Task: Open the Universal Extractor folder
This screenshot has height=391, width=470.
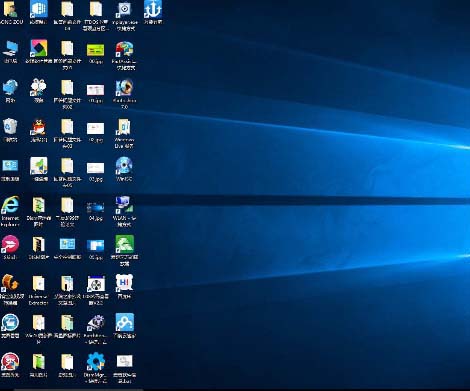Action: point(39,283)
